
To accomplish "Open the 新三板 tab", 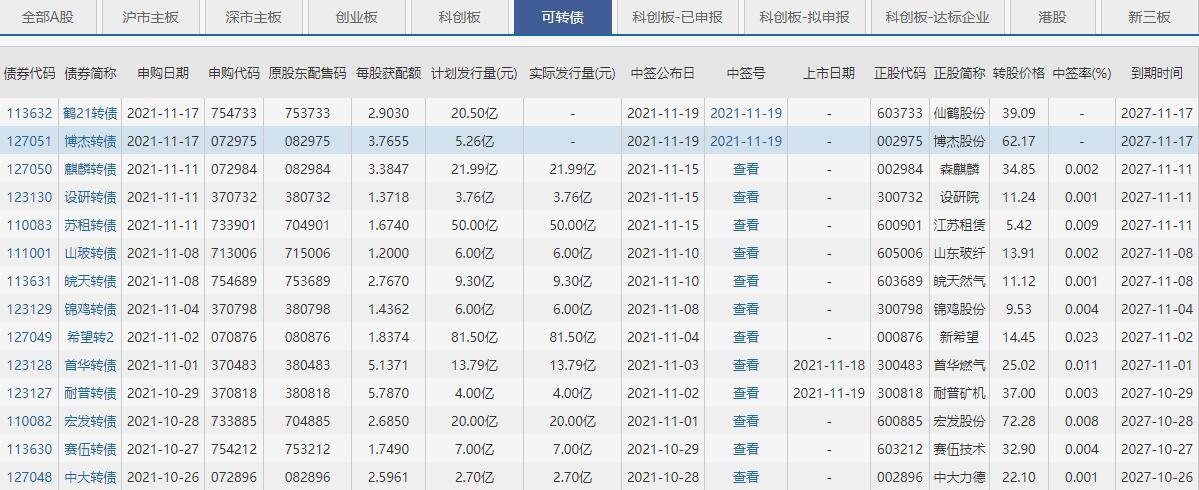I will (x=1149, y=17).
